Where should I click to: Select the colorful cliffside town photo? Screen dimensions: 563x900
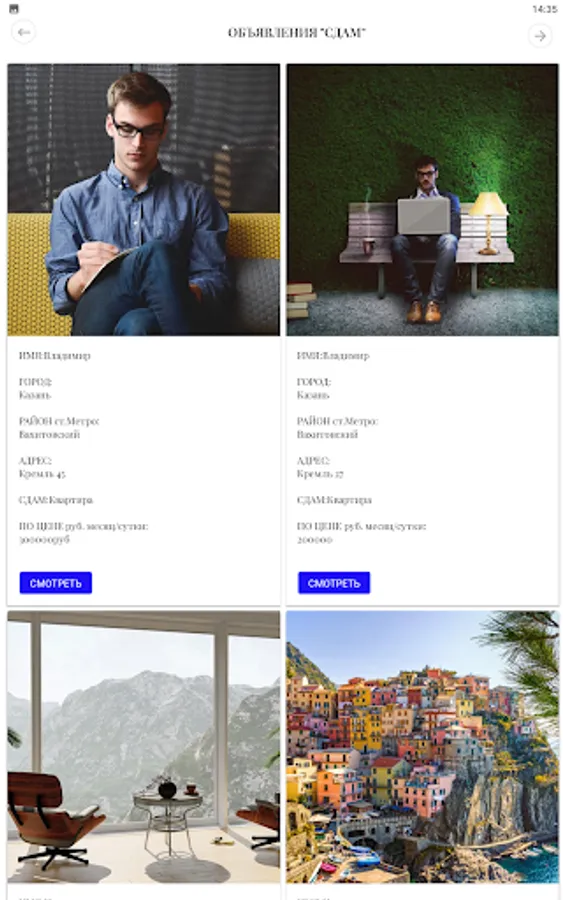[x=422, y=747]
